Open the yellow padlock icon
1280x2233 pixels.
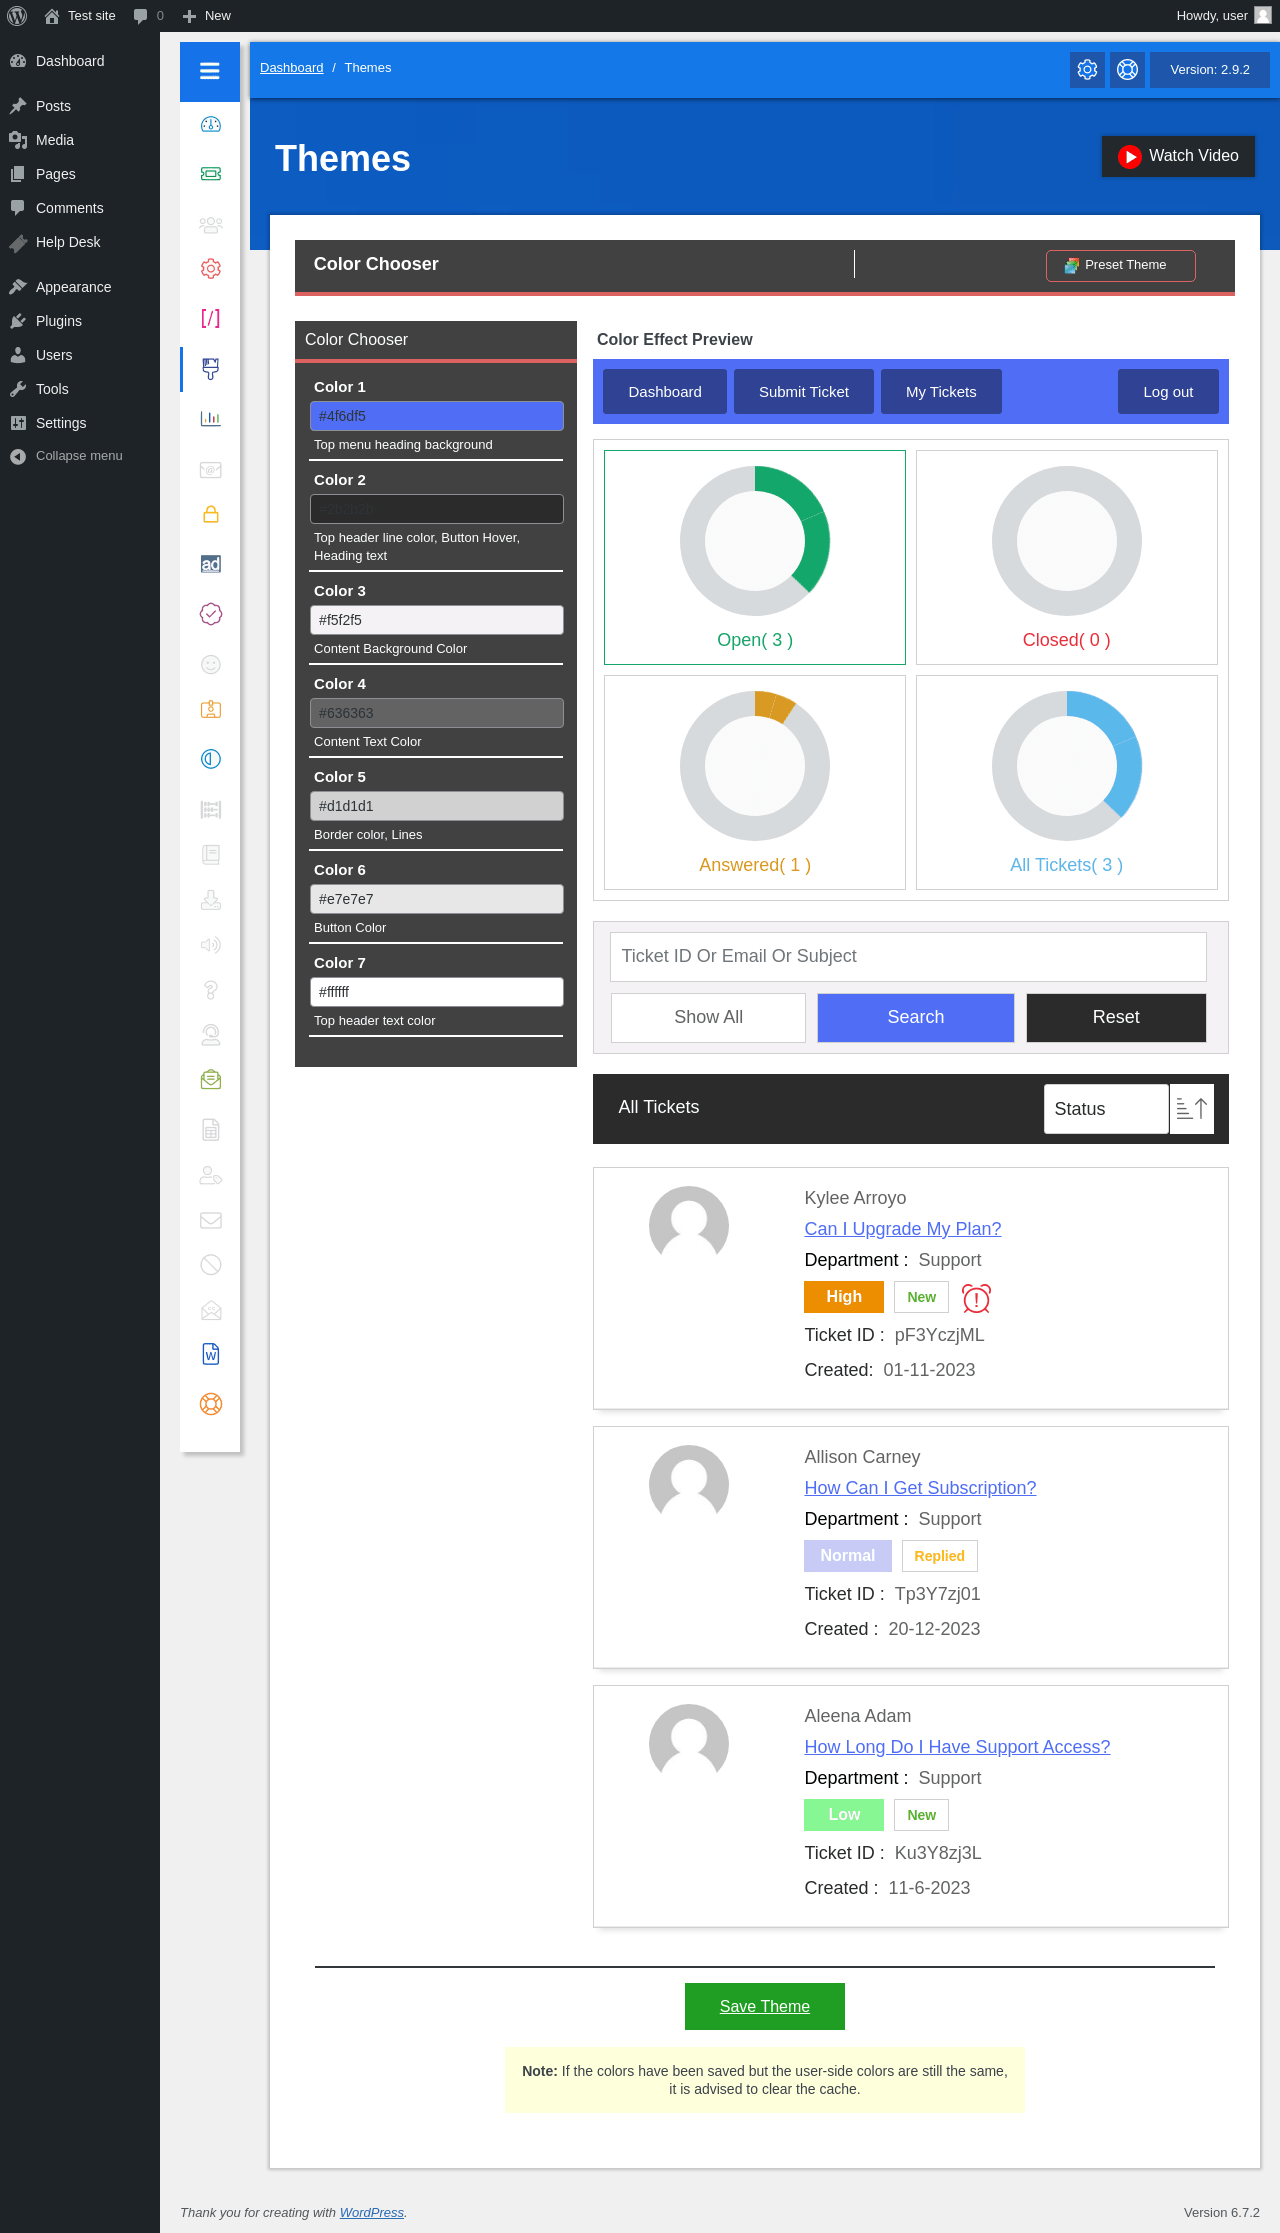tap(211, 514)
